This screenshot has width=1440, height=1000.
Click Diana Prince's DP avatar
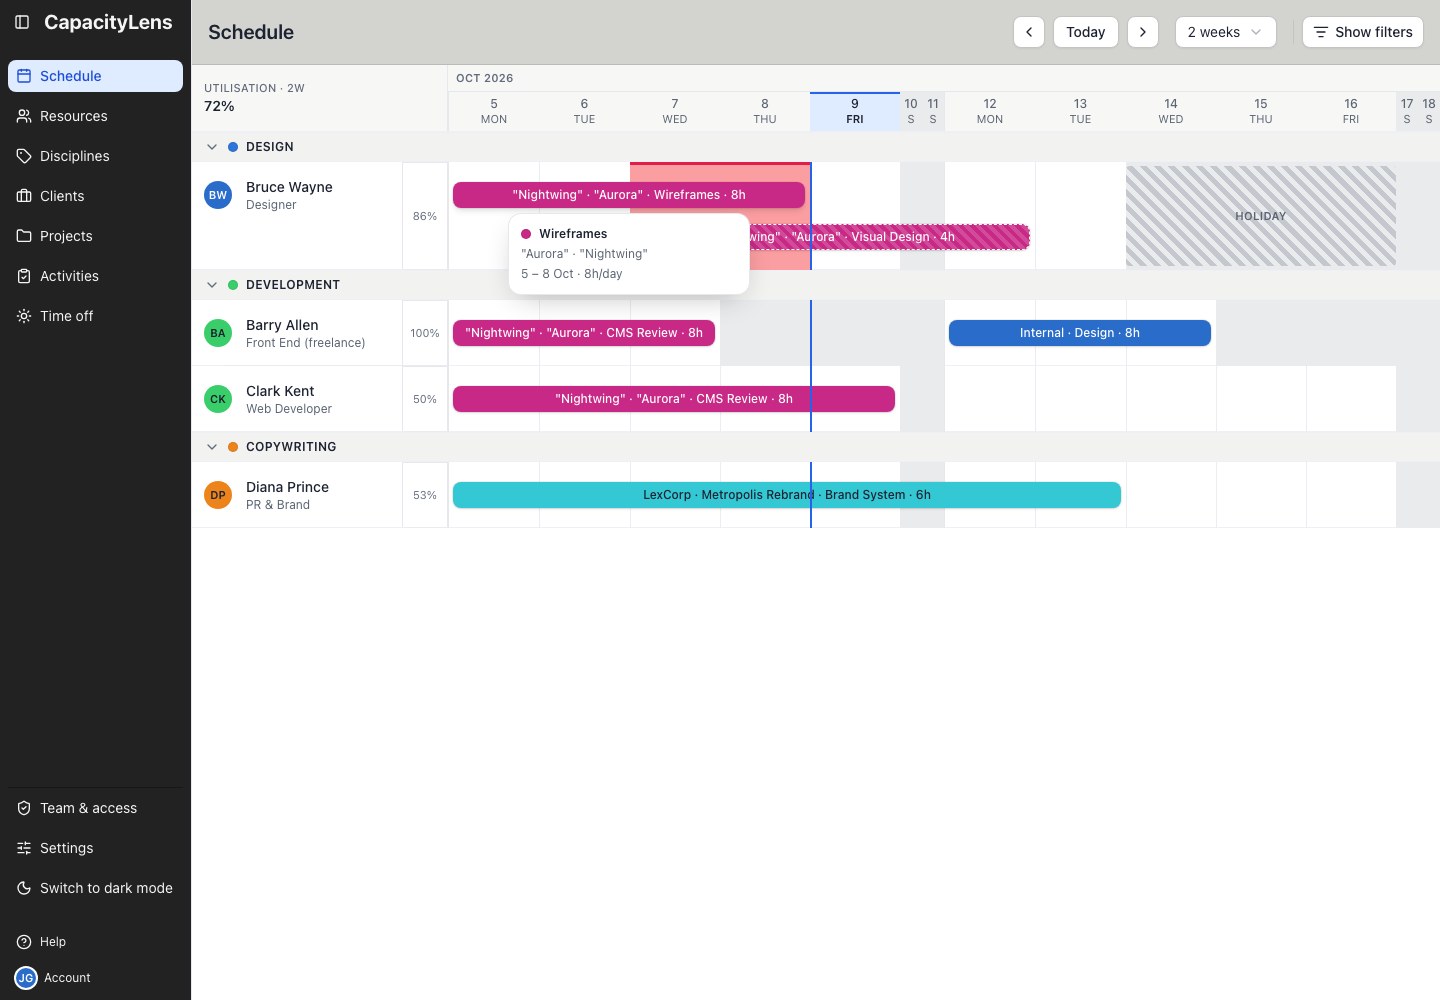[x=218, y=495]
